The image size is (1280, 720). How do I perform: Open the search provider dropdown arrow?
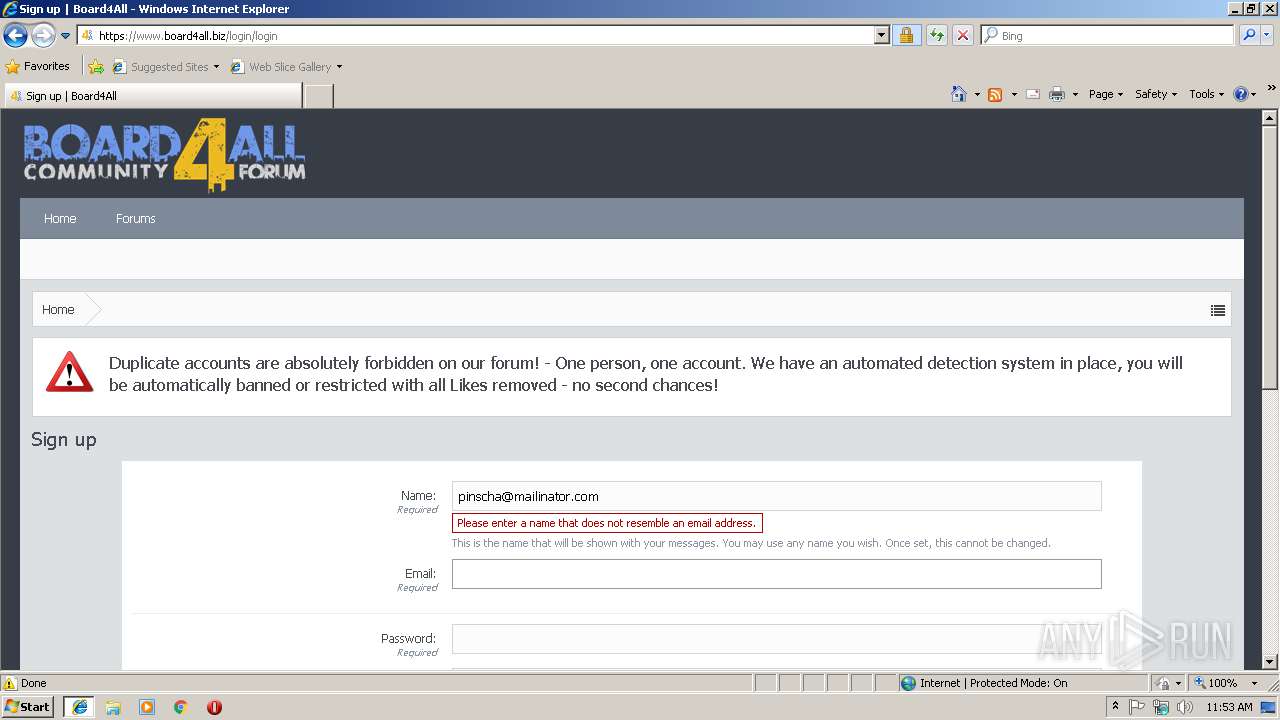(x=1267, y=35)
